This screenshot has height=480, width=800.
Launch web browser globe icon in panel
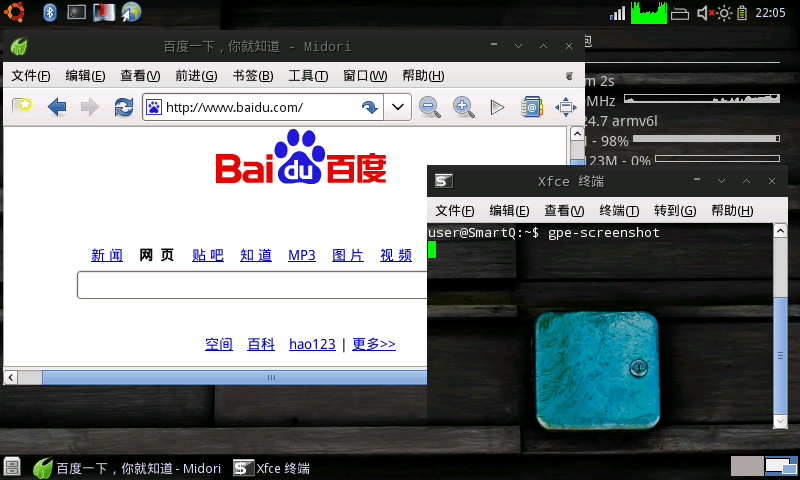tap(131, 12)
